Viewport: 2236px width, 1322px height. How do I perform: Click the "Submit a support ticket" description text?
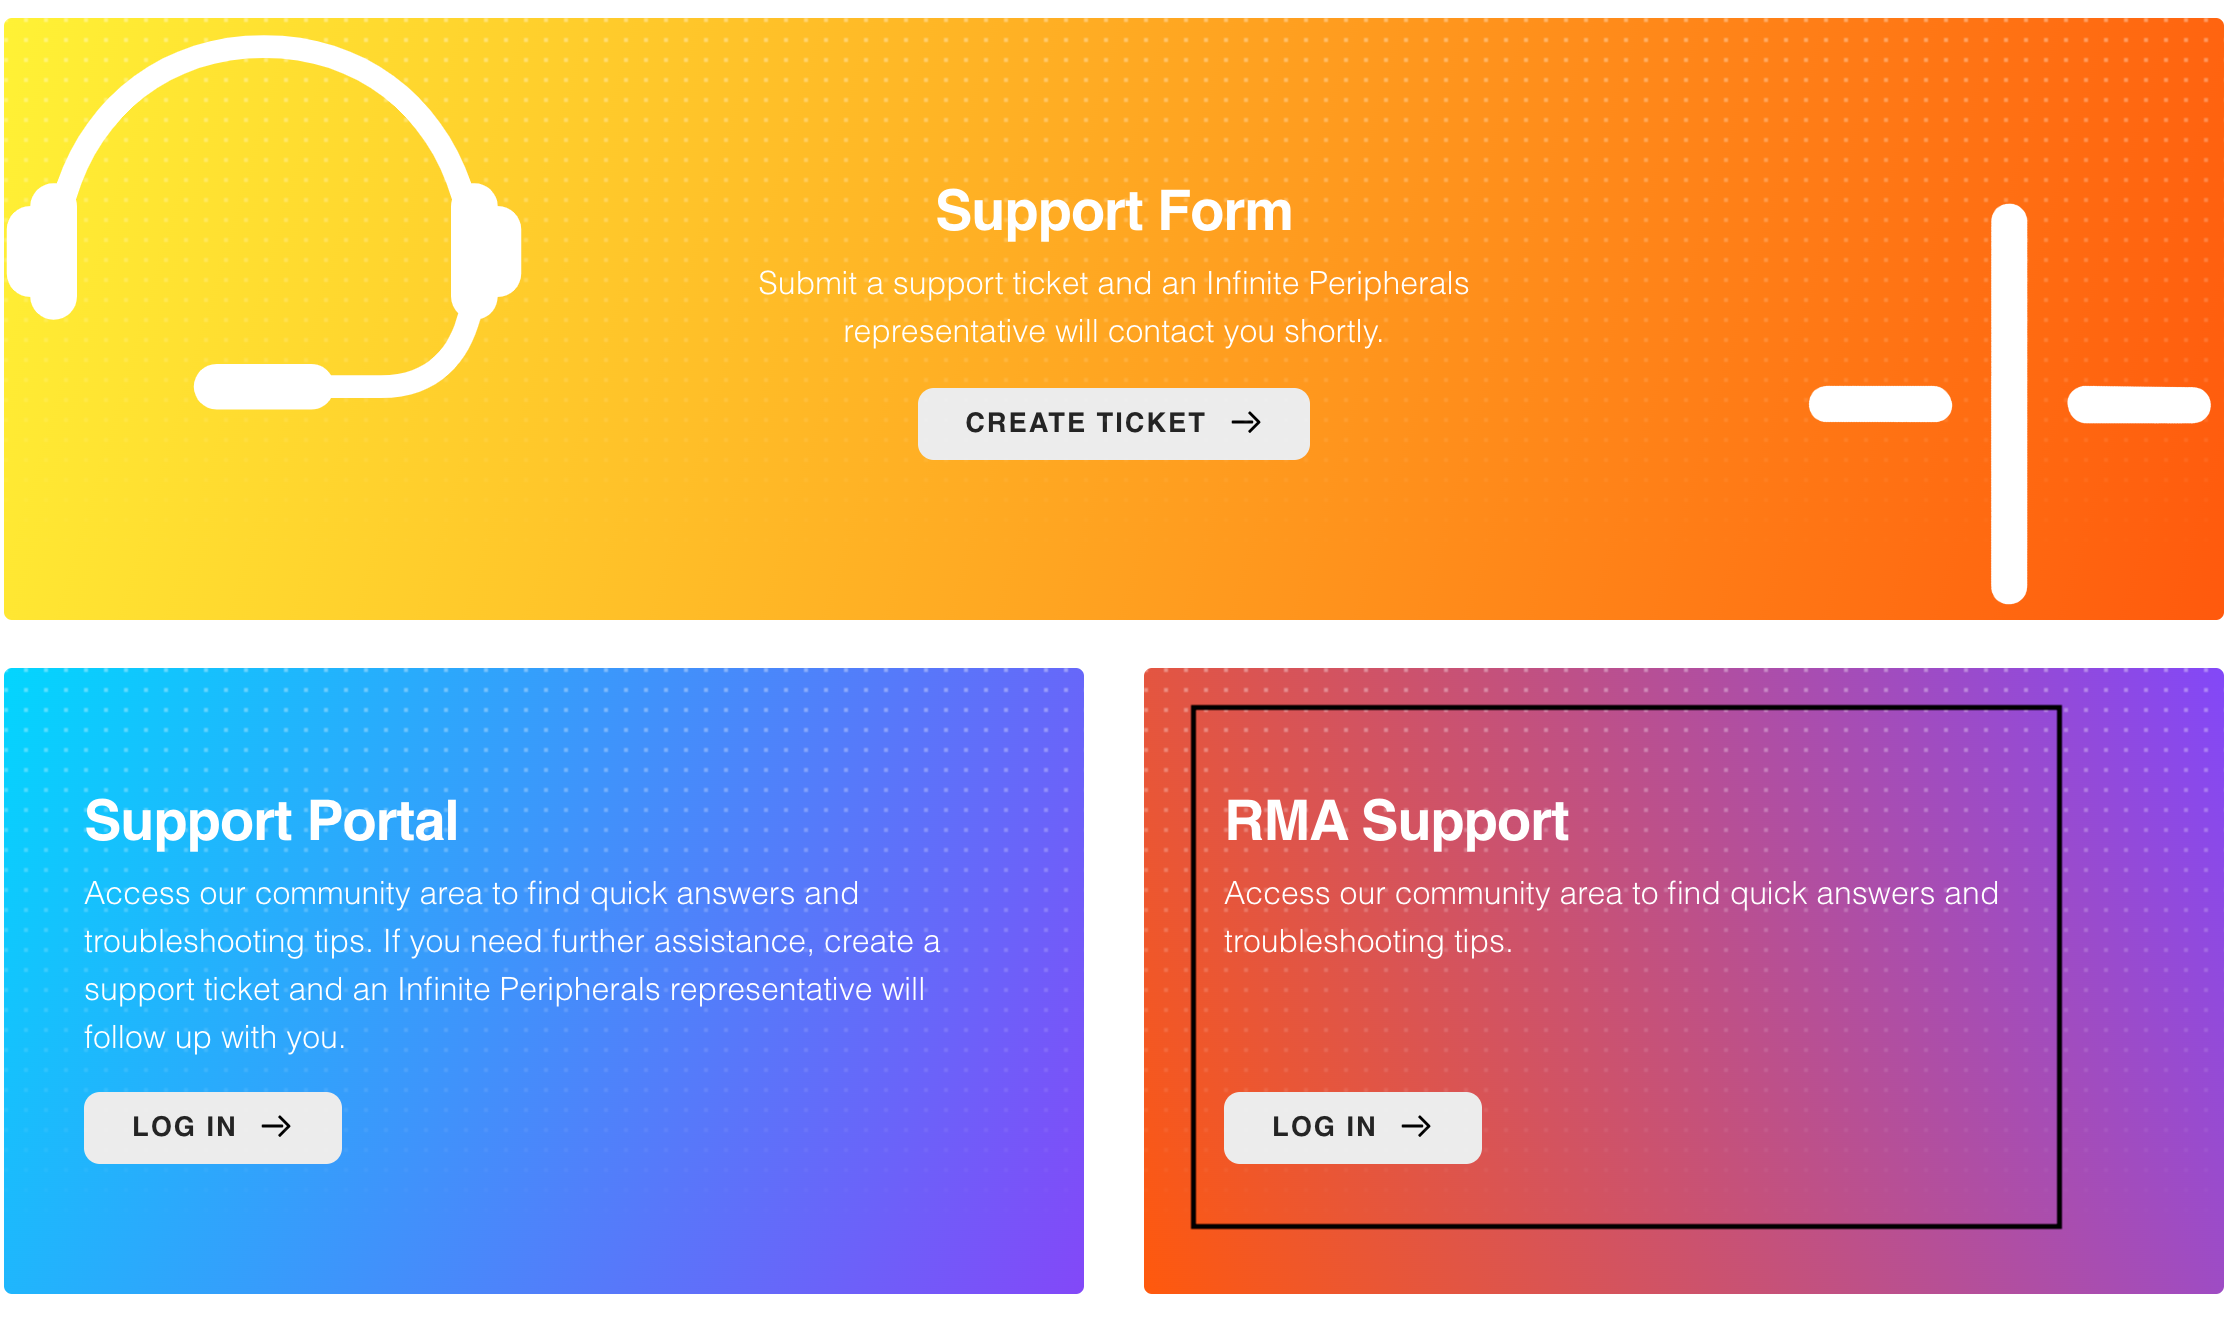pyautogui.click(x=1113, y=307)
